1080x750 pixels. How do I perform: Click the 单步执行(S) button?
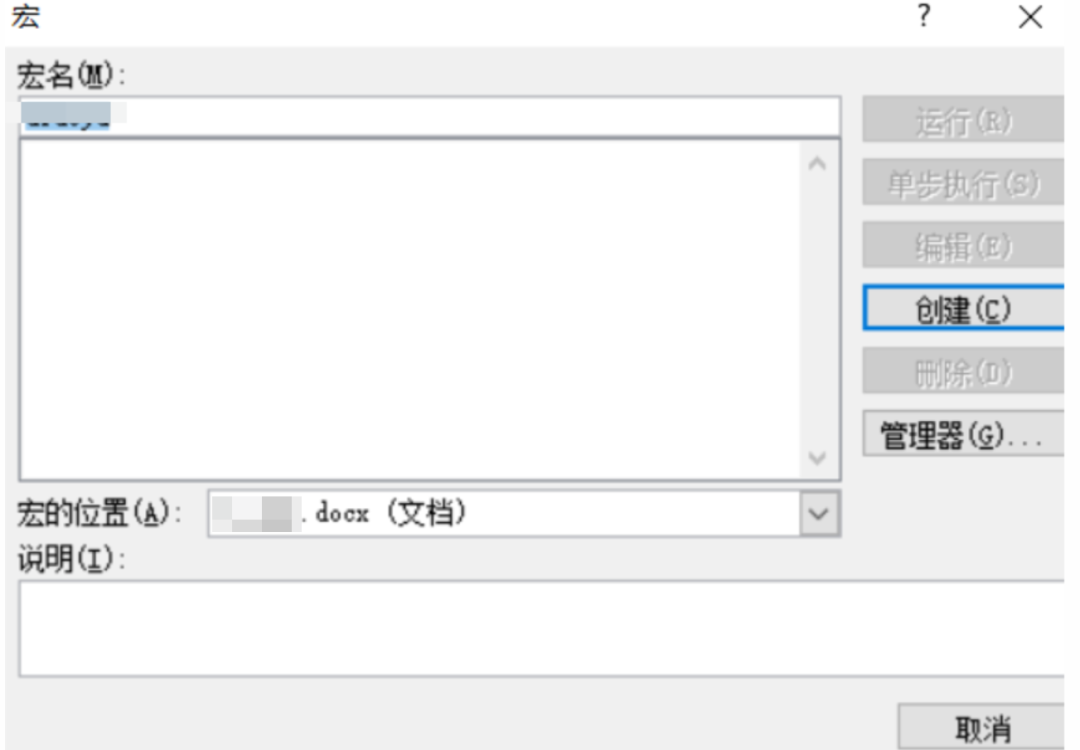(x=963, y=183)
